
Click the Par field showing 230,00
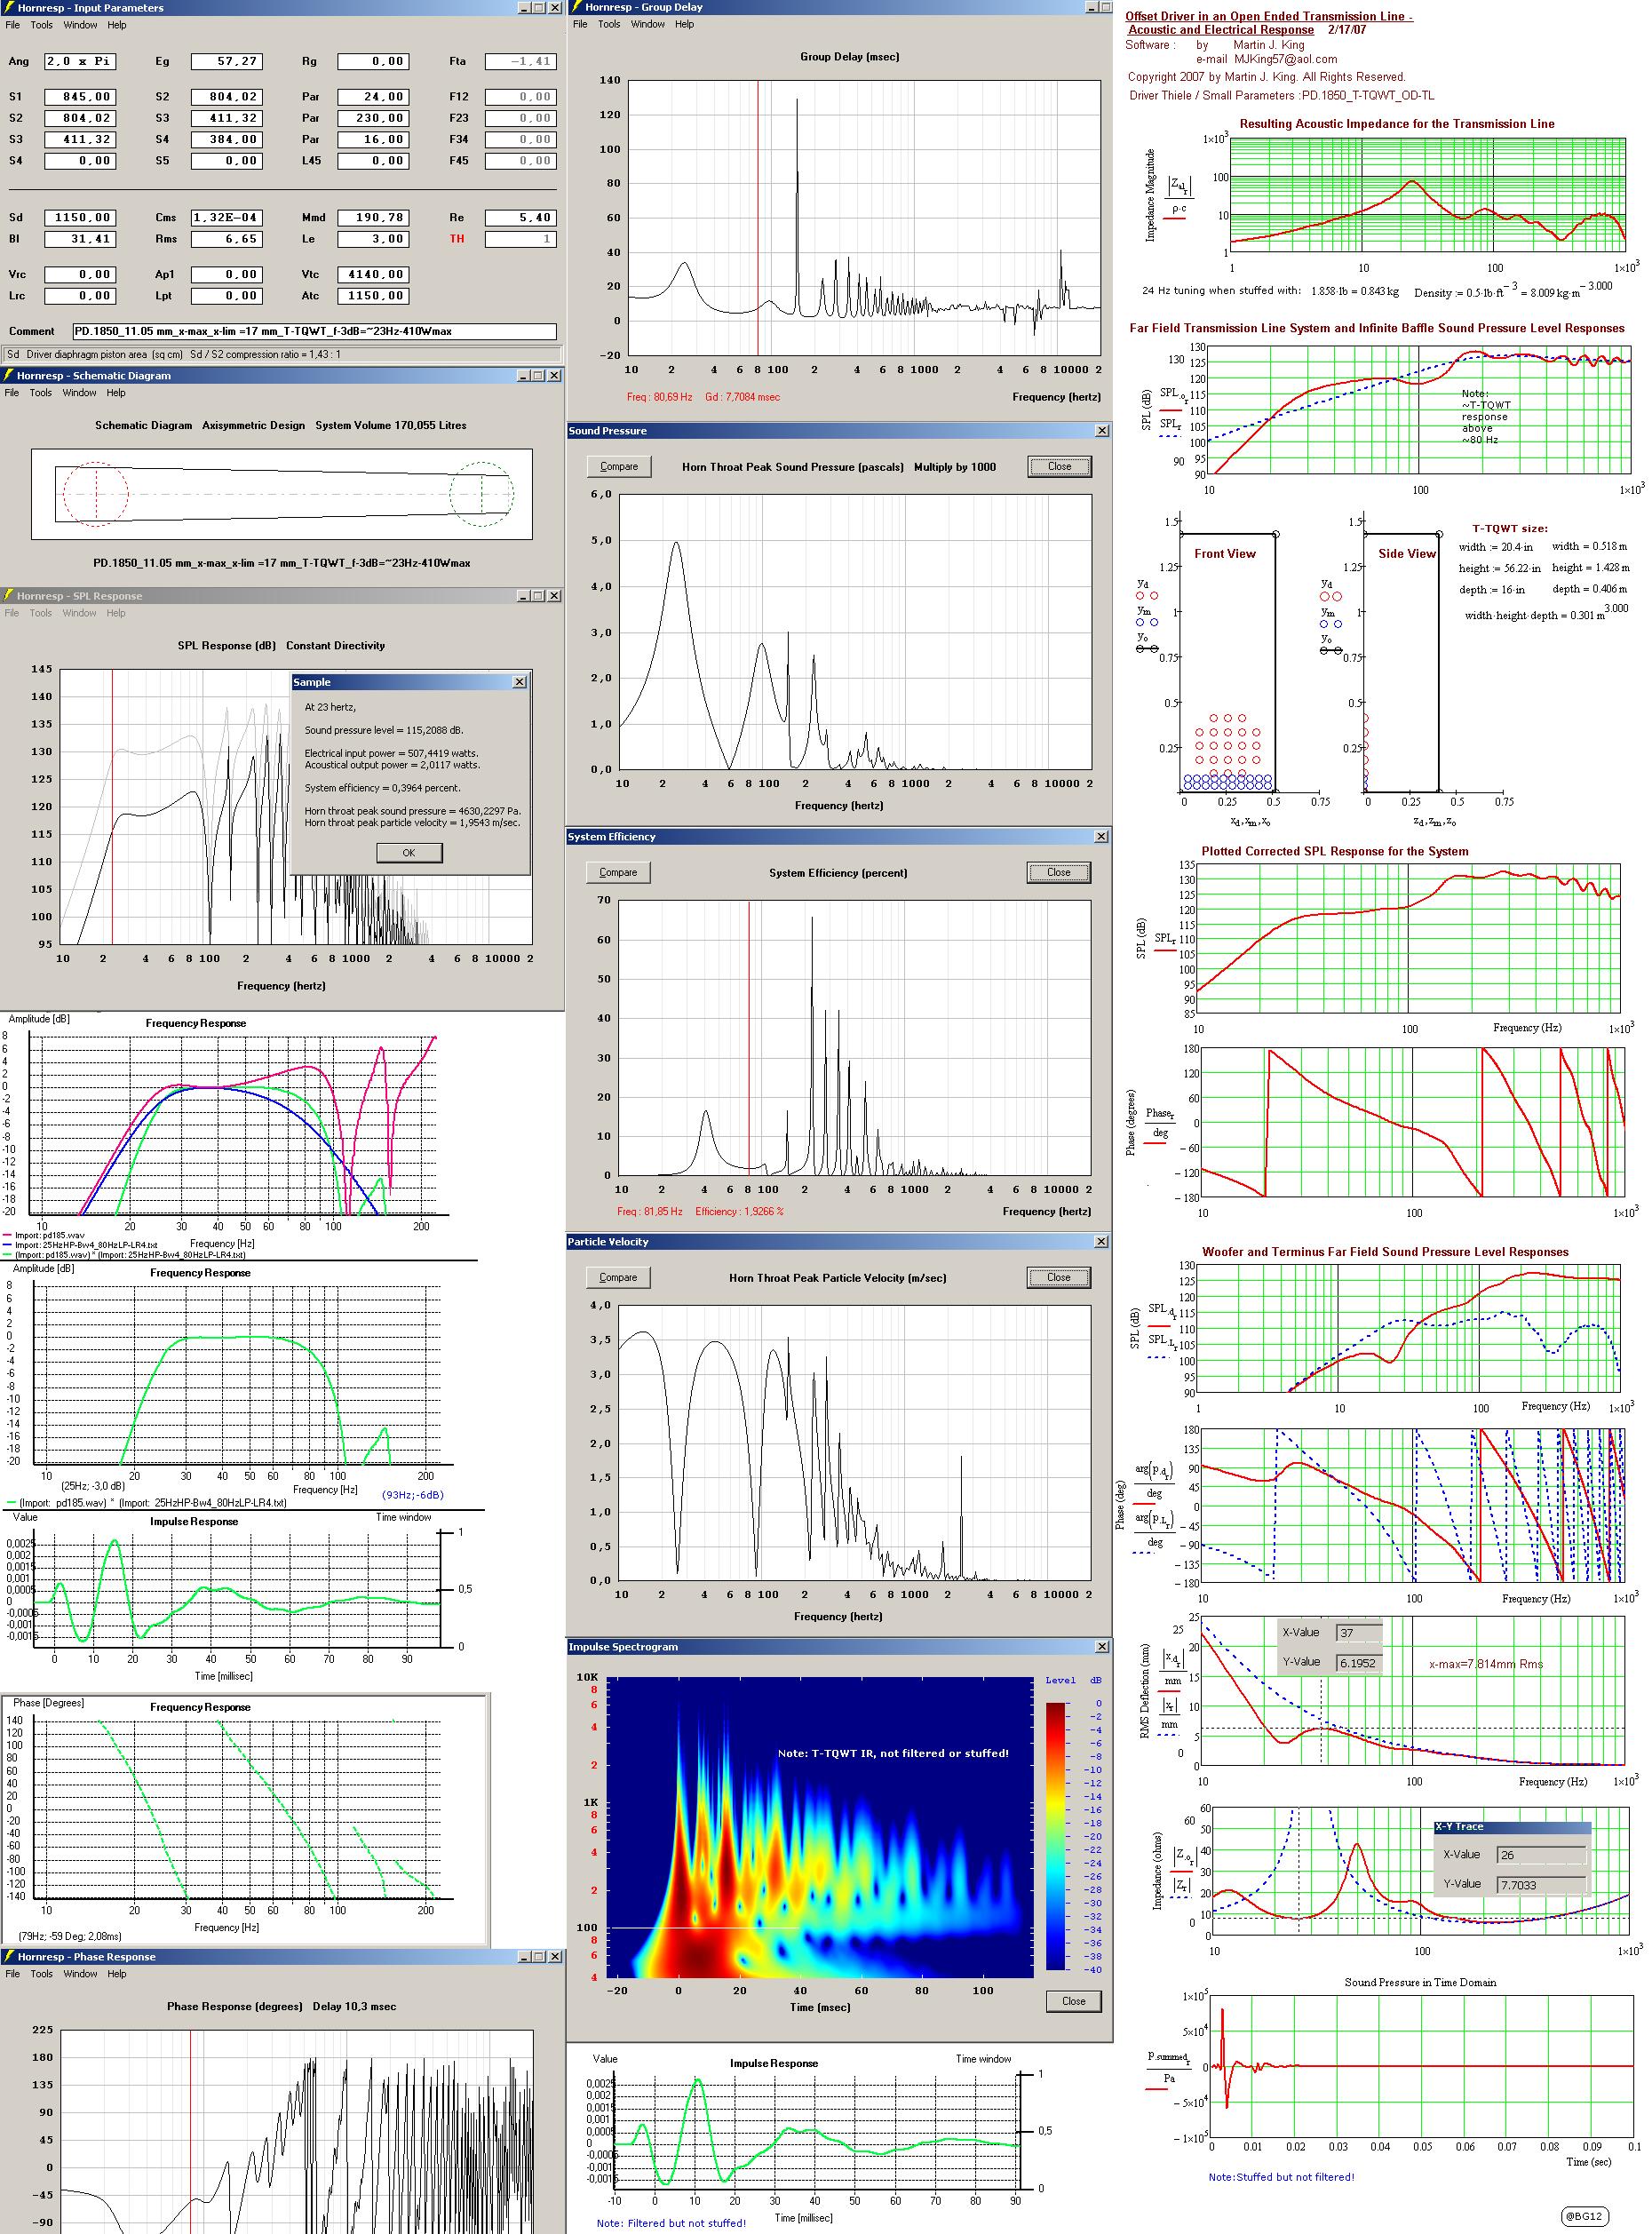coord(374,119)
